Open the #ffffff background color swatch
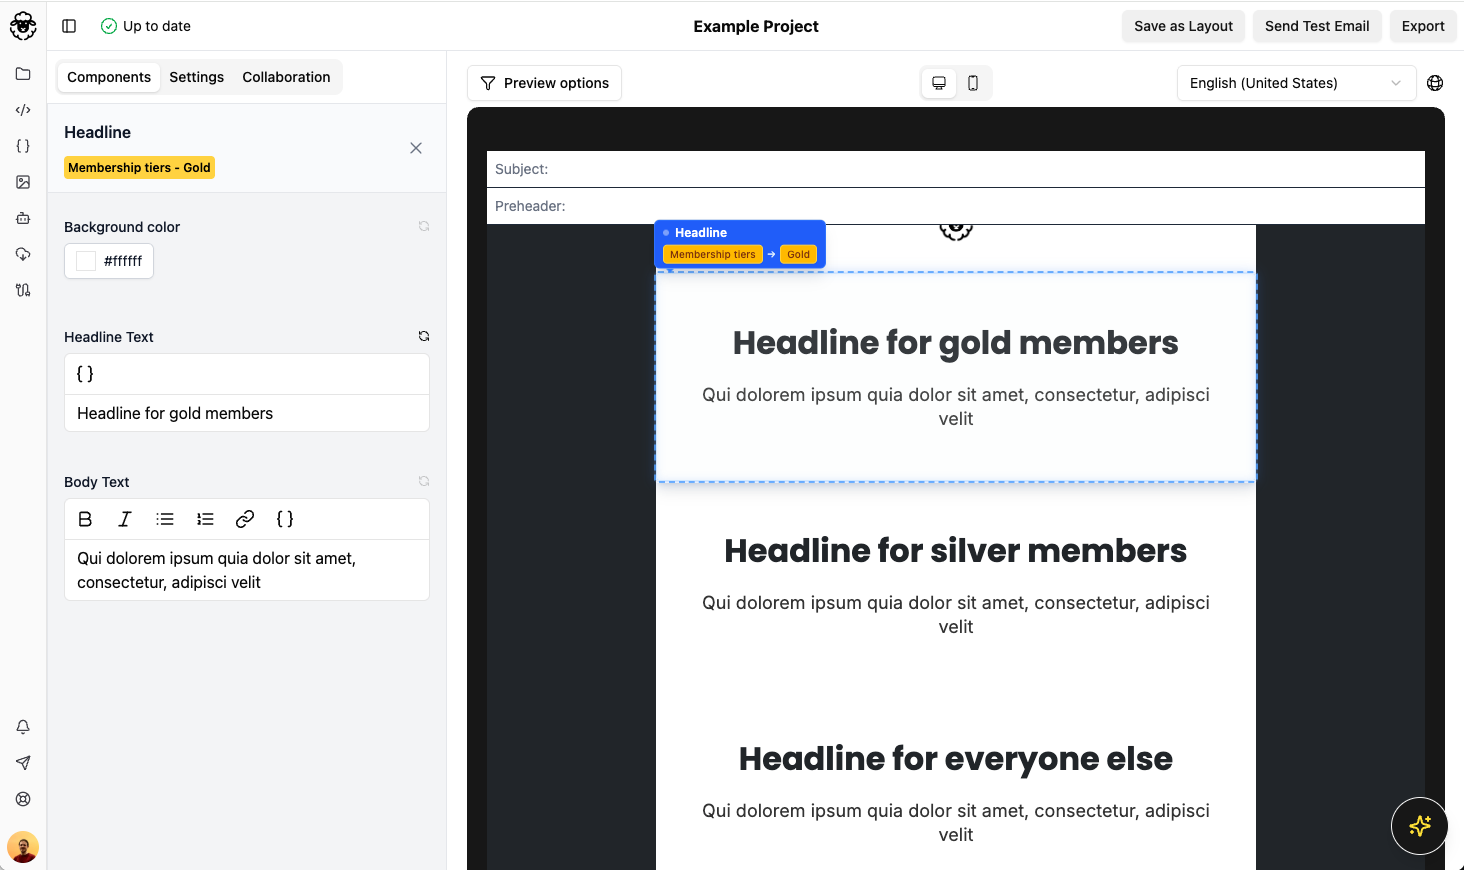 (x=109, y=261)
